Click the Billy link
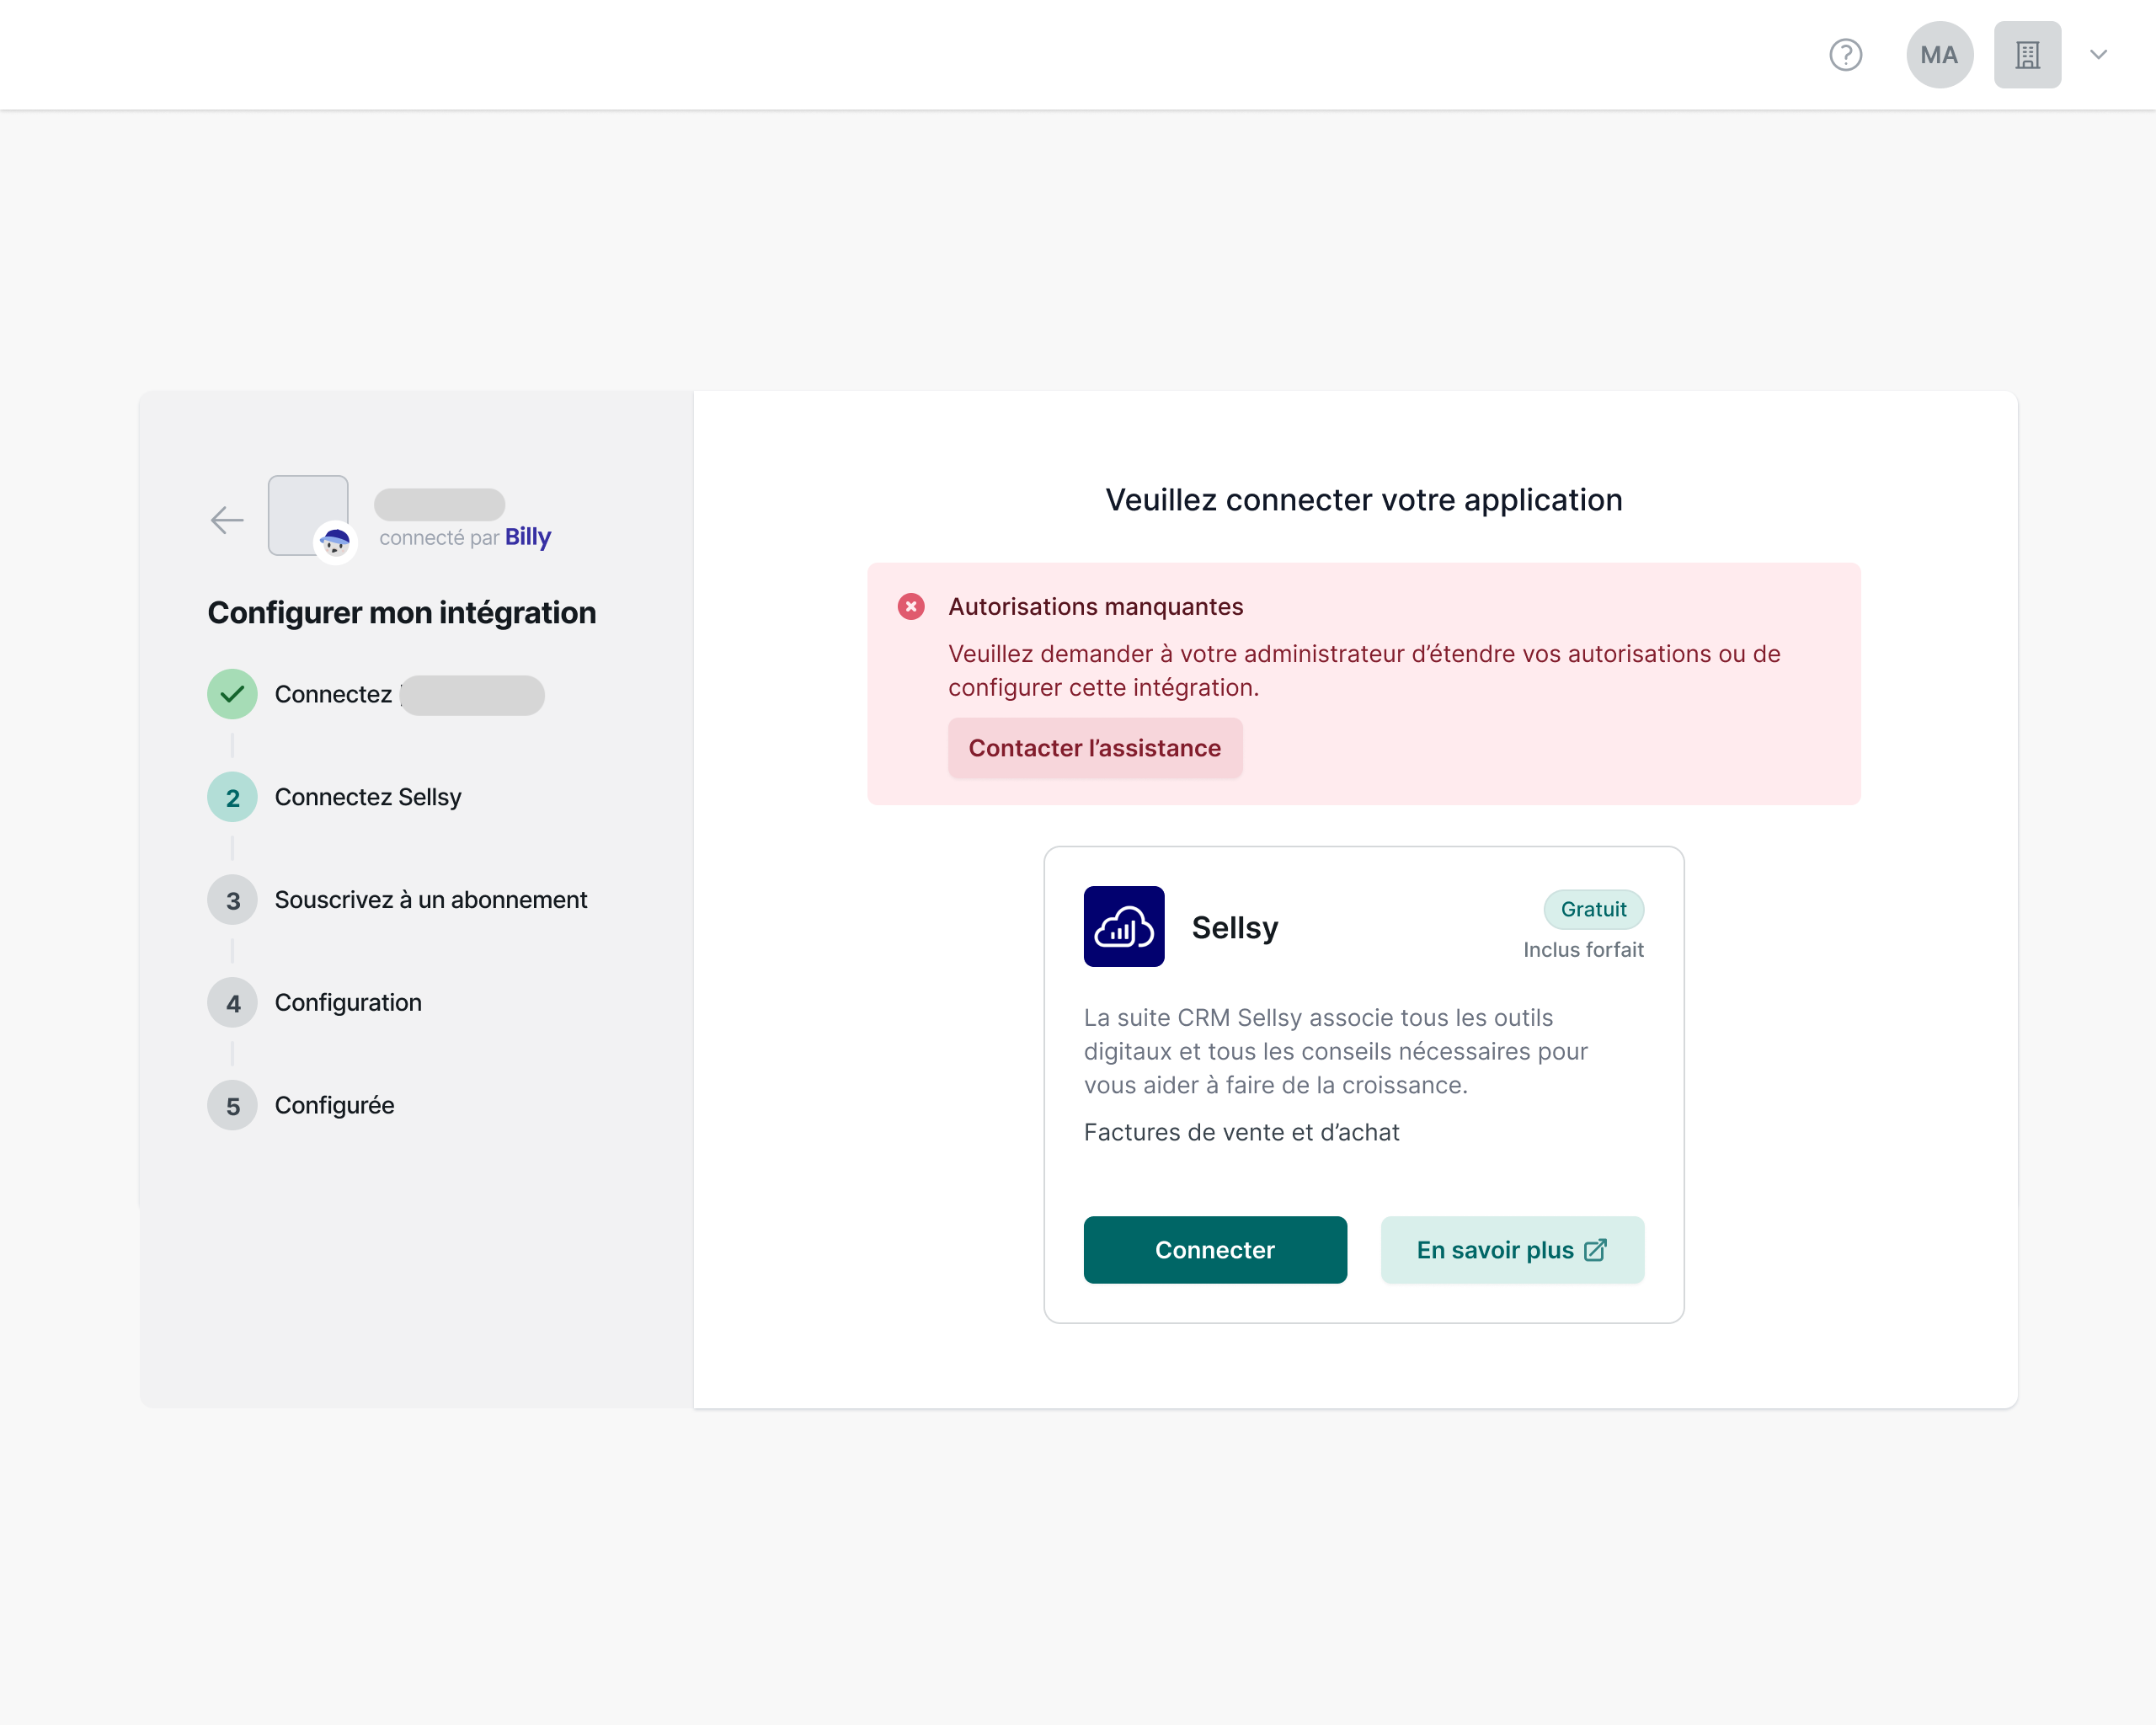The image size is (2156, 1725). 527,538
